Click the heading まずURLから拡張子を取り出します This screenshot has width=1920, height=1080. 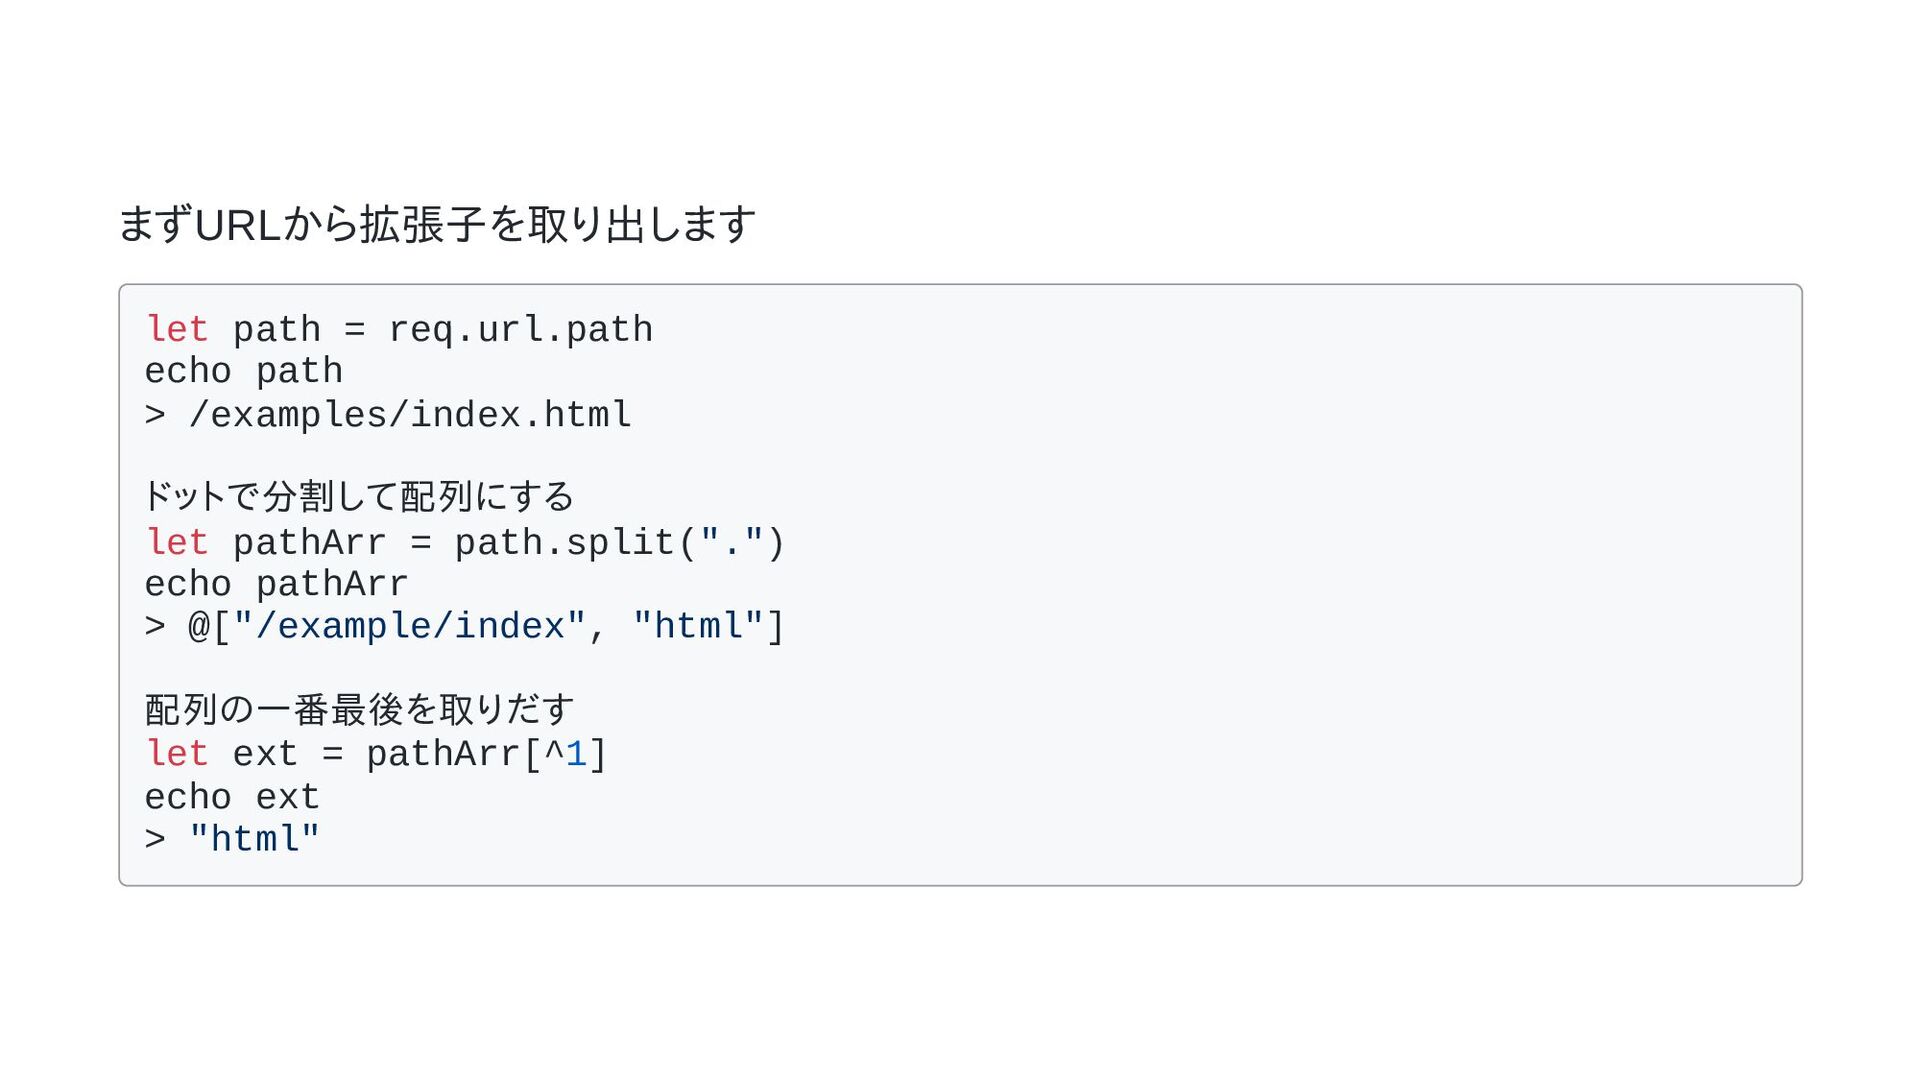point(437,224)
